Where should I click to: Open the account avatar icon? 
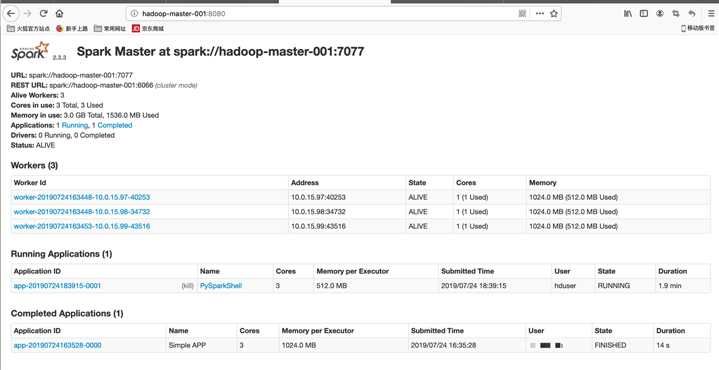660,14
